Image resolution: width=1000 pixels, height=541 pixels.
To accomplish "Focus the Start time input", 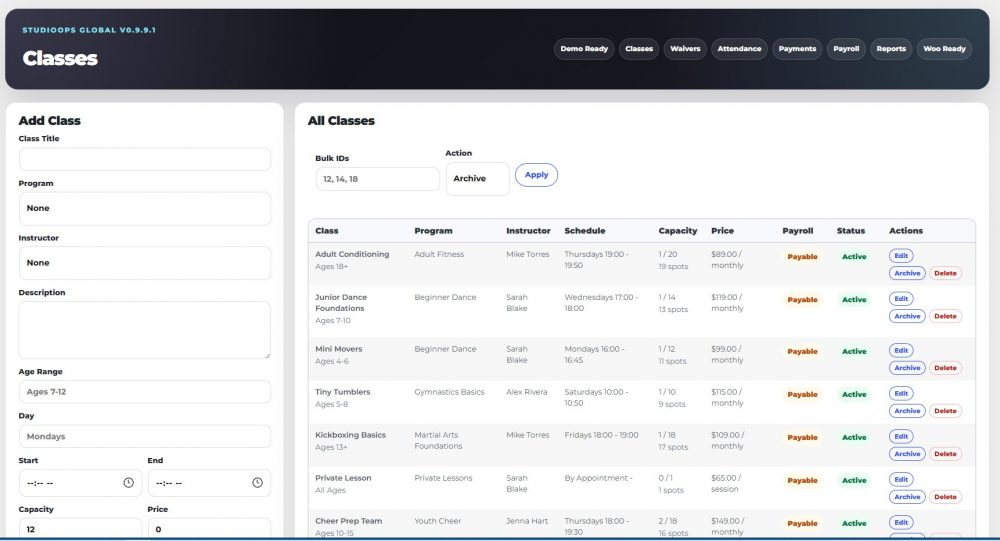I will (x=80, y=483).
